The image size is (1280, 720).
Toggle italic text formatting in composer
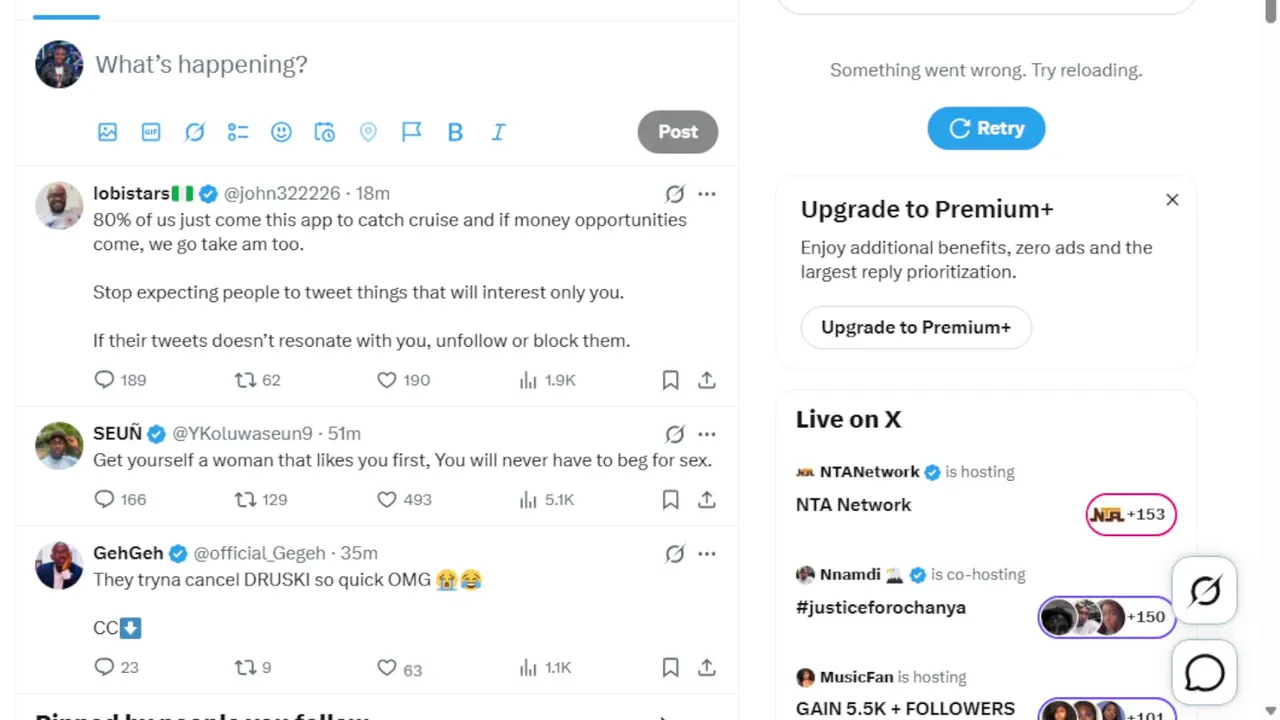click(498, 132)
